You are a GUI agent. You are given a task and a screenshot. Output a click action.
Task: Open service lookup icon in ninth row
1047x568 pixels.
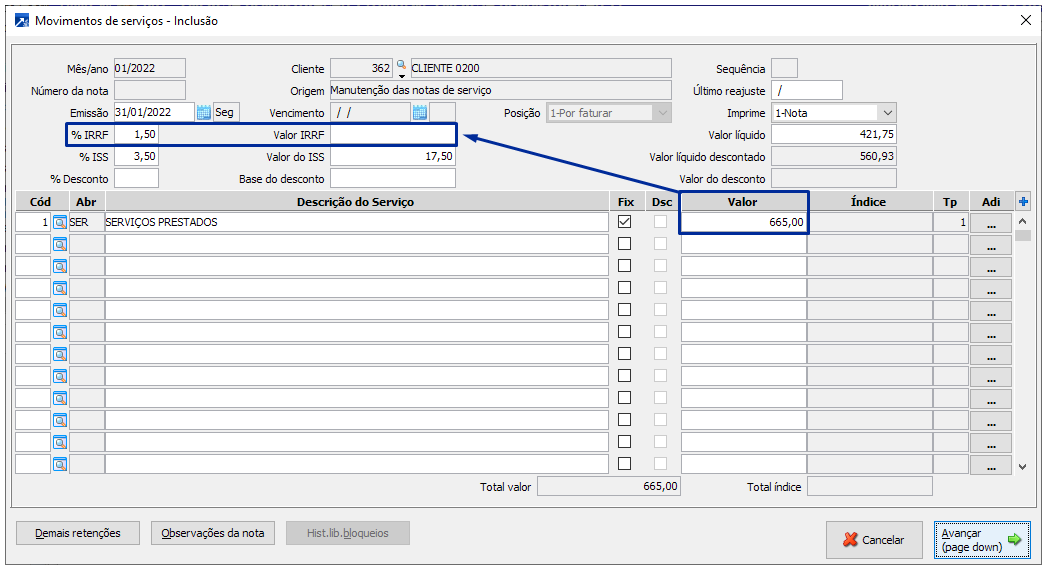60,398
